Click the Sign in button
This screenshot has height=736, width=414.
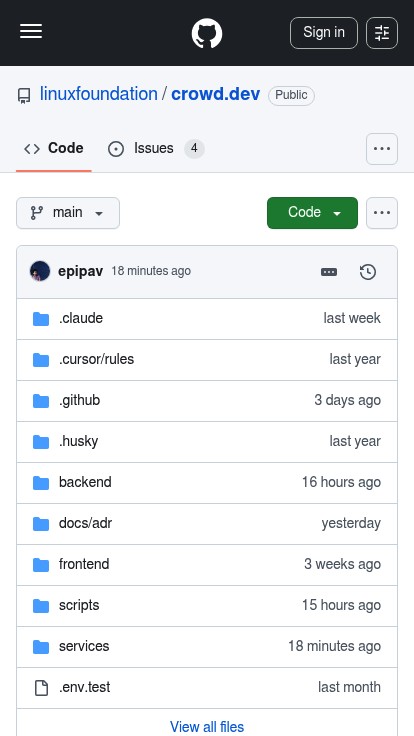(324, 33)
